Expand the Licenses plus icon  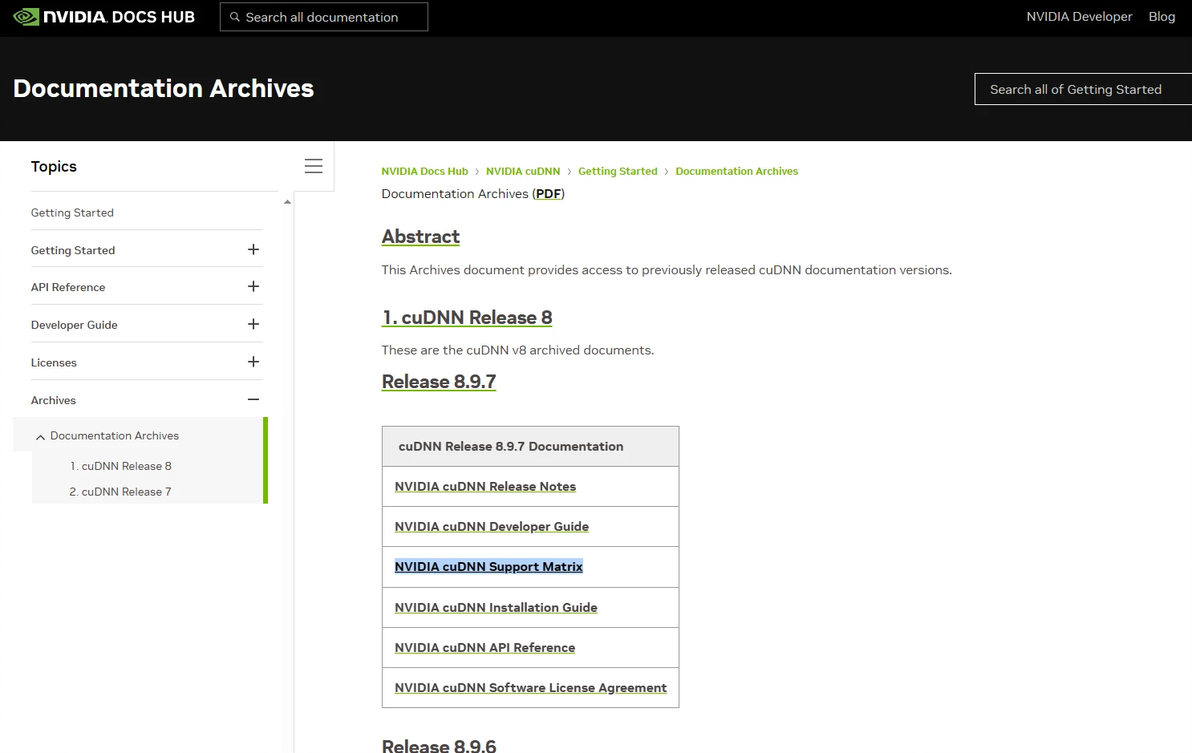point(253,362)
